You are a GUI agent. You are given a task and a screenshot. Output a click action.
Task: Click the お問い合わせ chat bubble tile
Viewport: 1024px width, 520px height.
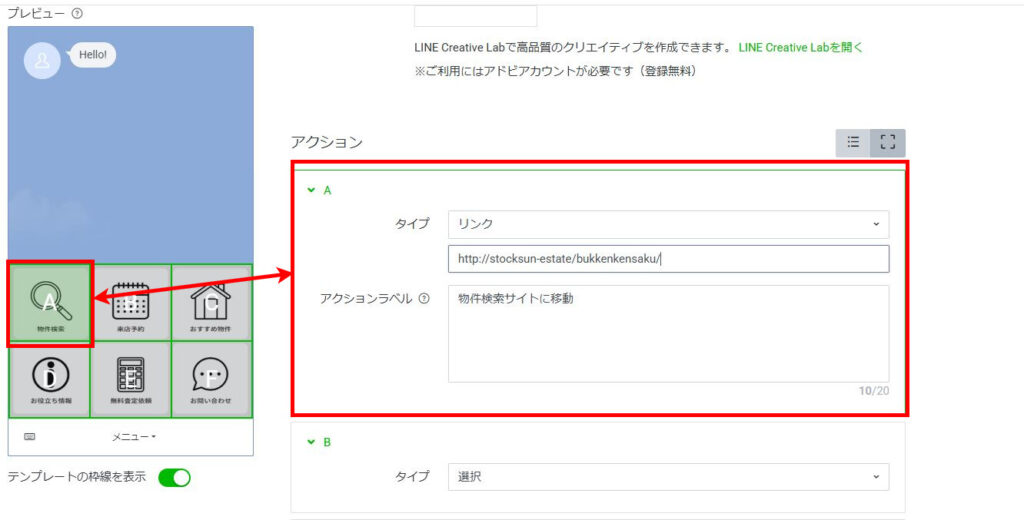click(x=211, y=378)
